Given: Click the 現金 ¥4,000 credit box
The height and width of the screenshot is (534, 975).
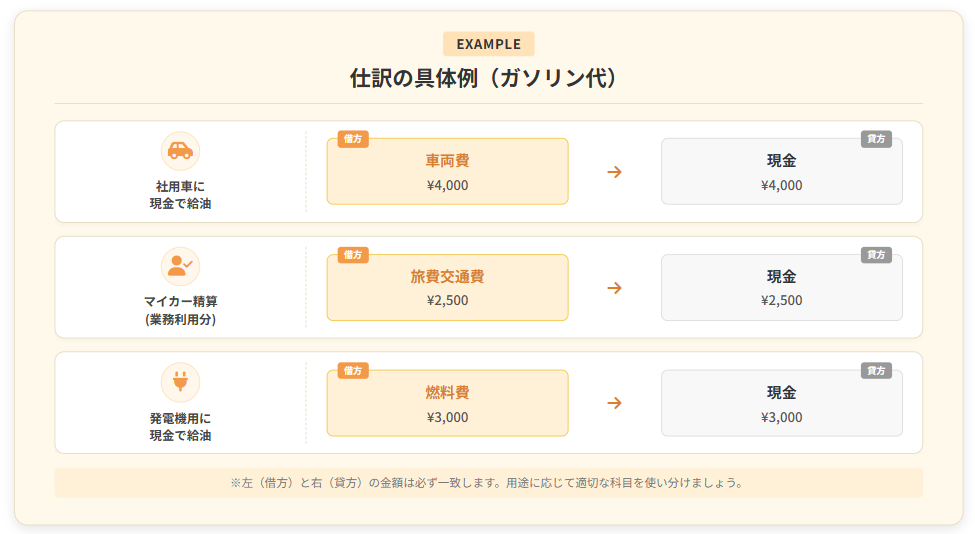Looking at the screenshot, I should (781, 172).
